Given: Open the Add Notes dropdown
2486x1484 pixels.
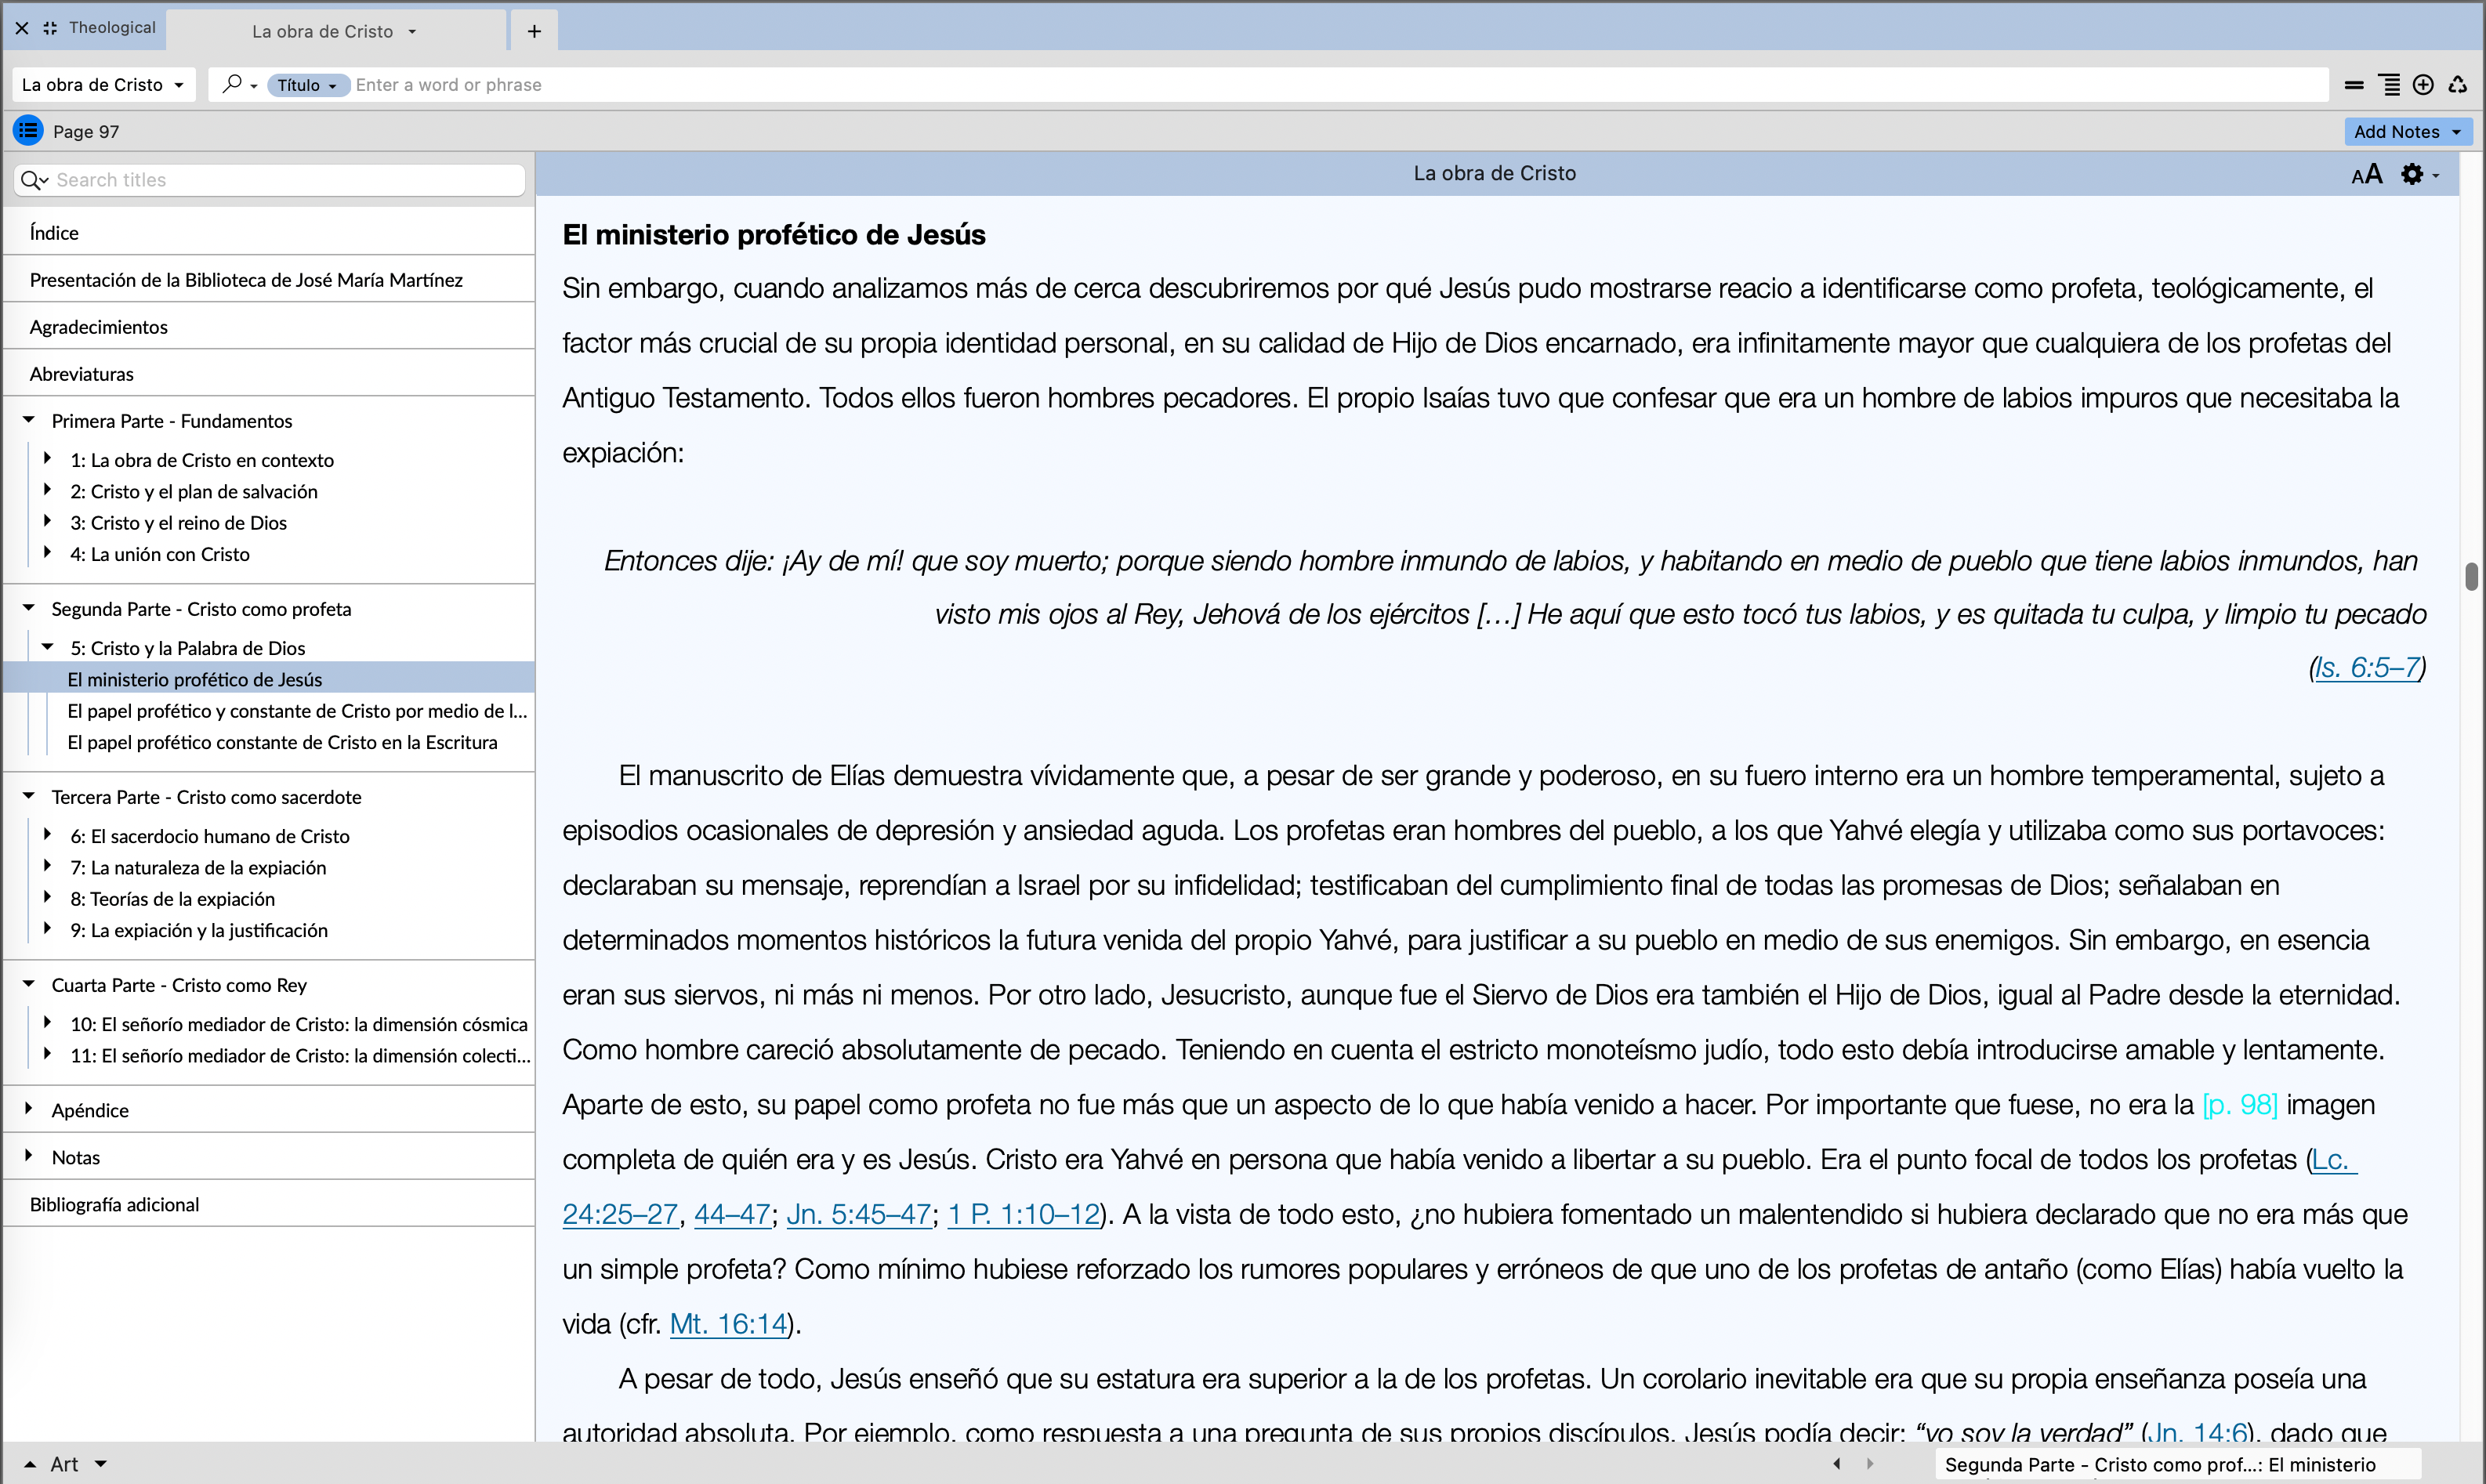Looking at the screenshot, I should [2407, 131].
